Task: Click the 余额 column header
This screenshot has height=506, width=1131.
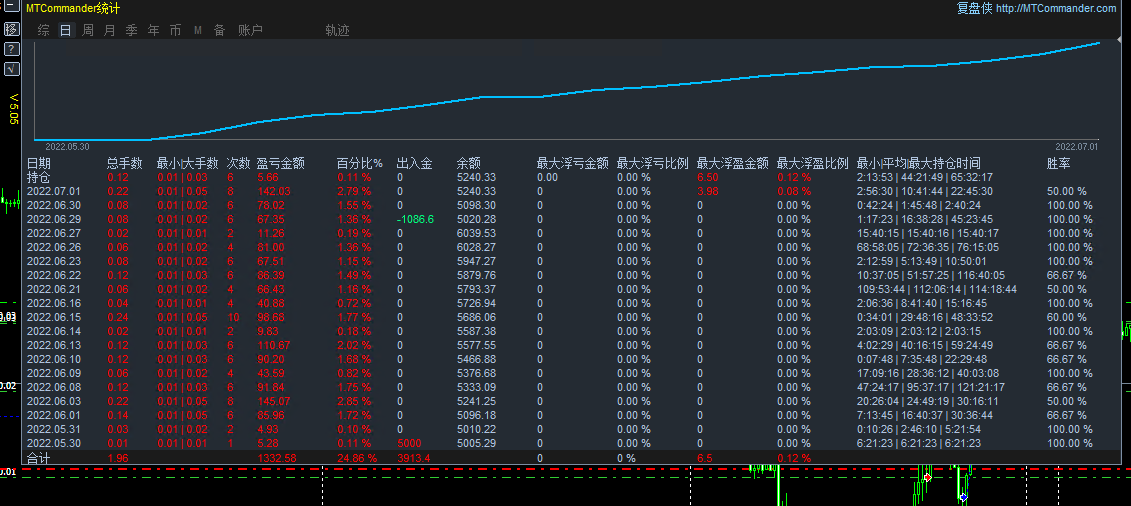Action: point(469,164)
